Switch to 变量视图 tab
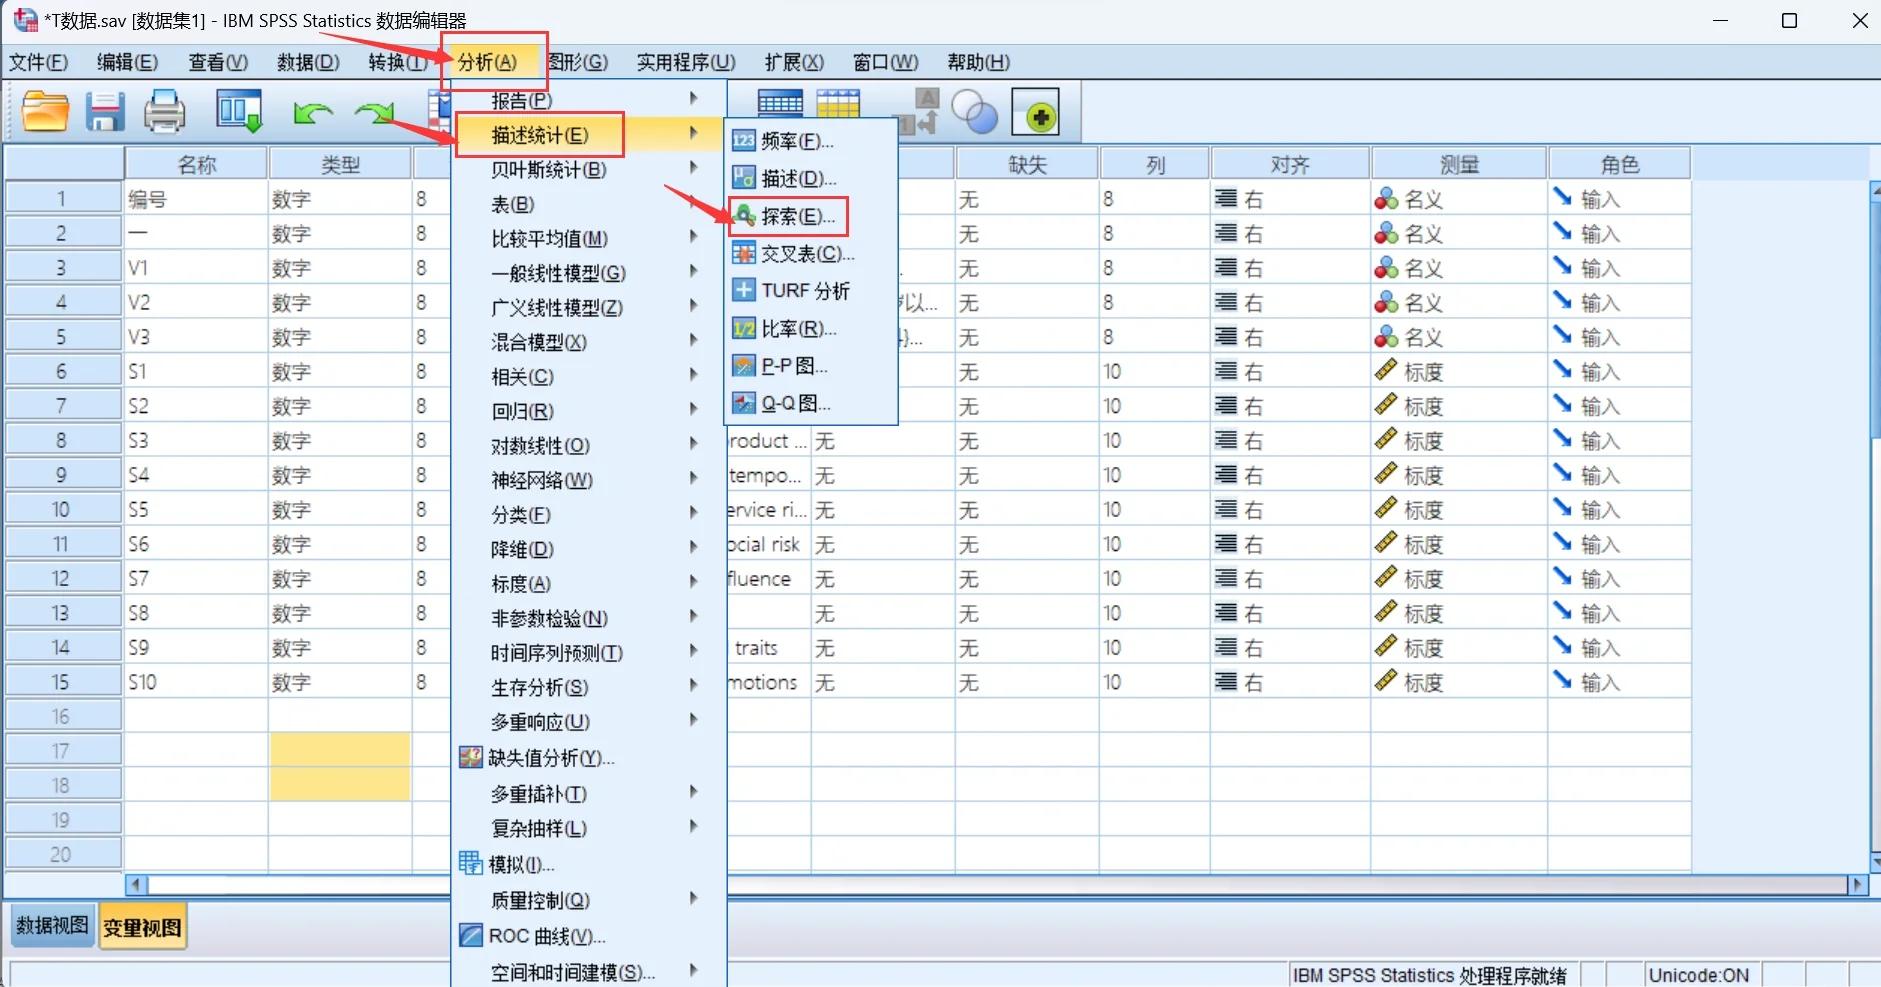Viewport: 1881px width, 987px height. click(142, 927)
